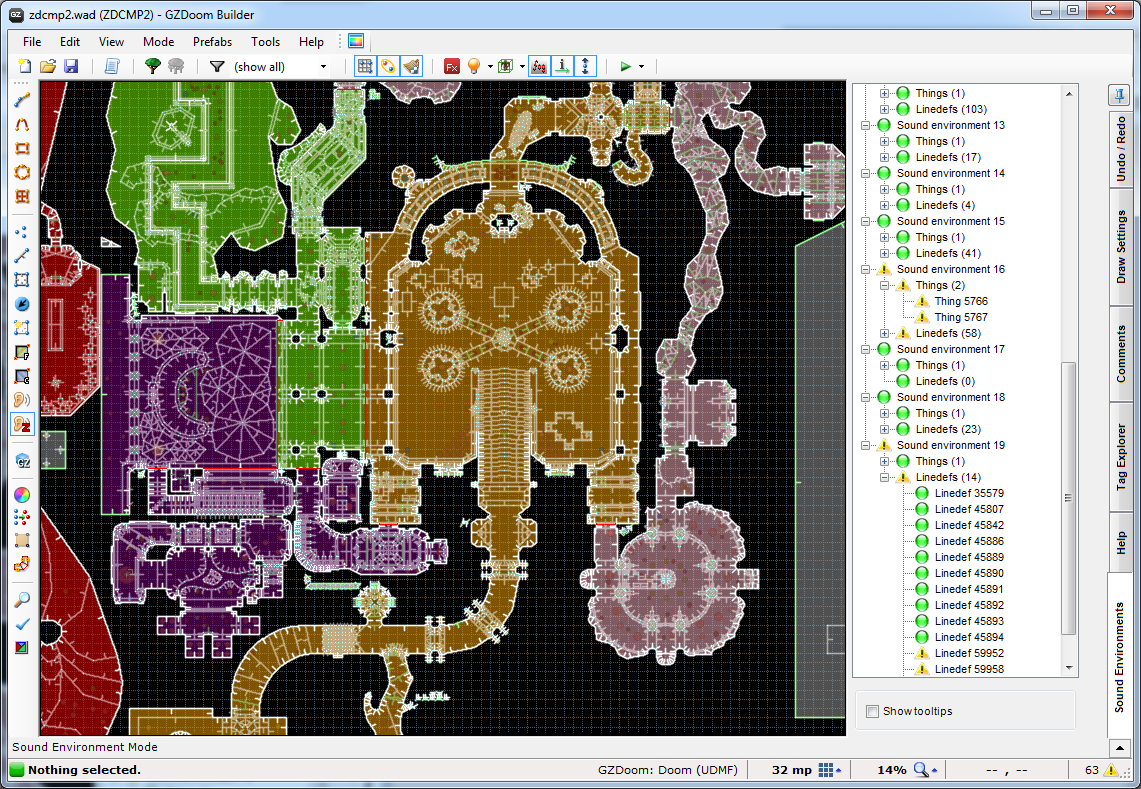Click the Sound Environment mode ear-Z icon
The height and width of the screenshot is (789, 1141).
click(x=22, y=424)
